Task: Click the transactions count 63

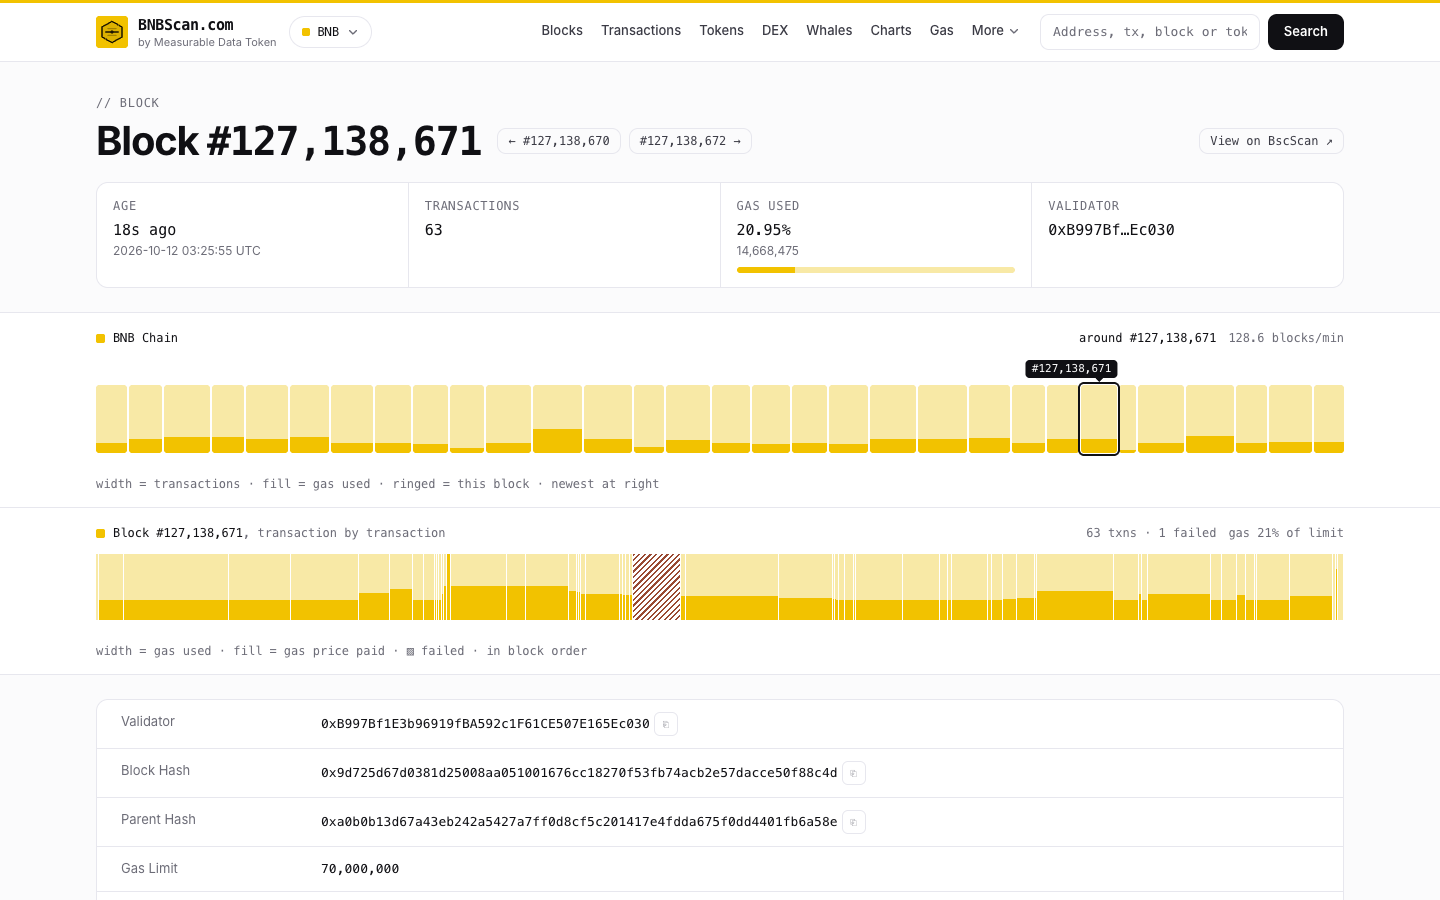Action: point(434,230)
